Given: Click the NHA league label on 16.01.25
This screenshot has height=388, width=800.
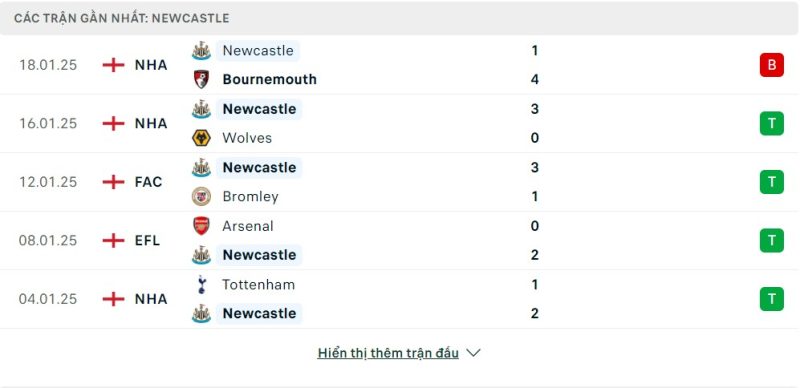Looking at the screenshot, I should (x=151, y=124).
